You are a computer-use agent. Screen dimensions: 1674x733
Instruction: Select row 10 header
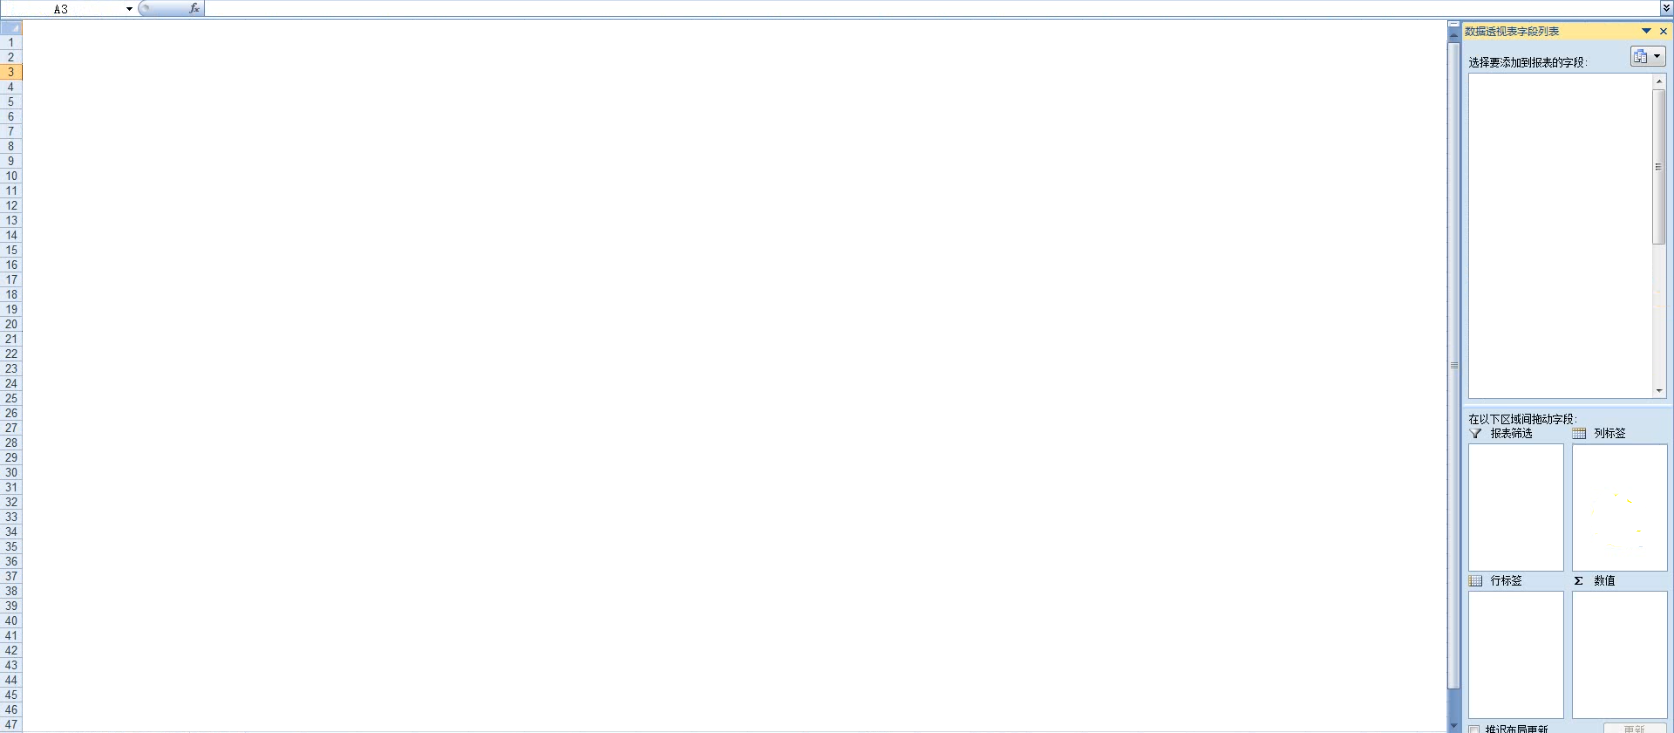(x=11, y=176)
